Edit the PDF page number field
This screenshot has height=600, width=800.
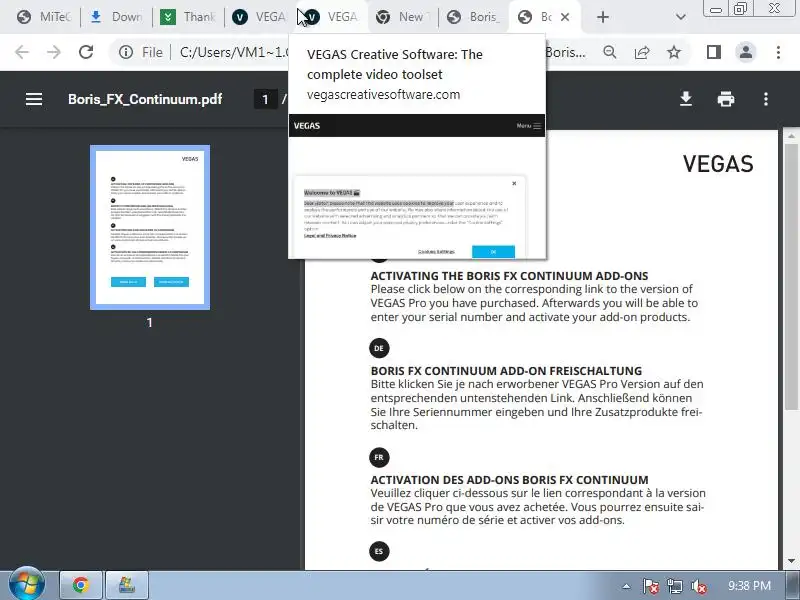point(265,99)
